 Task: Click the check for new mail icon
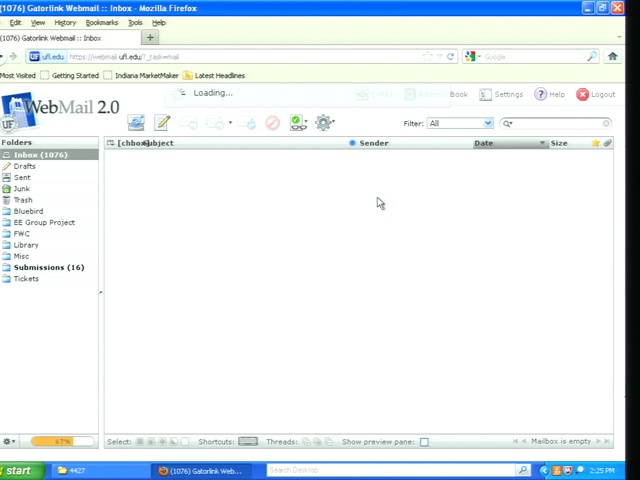[x=136, y=122]
